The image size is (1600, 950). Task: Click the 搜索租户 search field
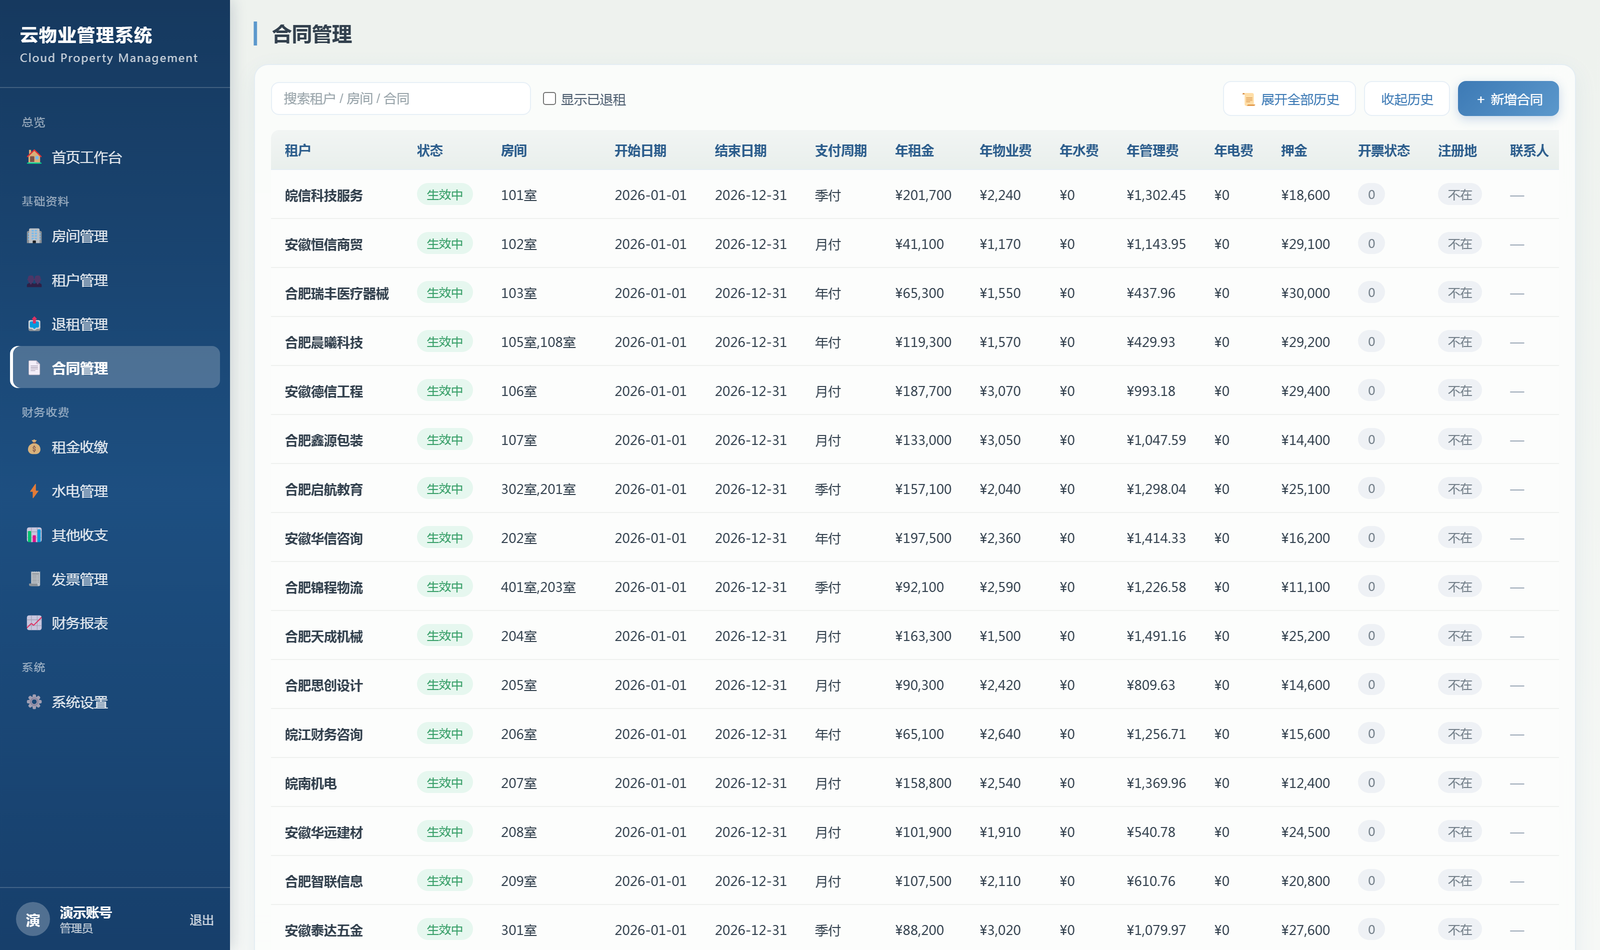coord(401,99)
